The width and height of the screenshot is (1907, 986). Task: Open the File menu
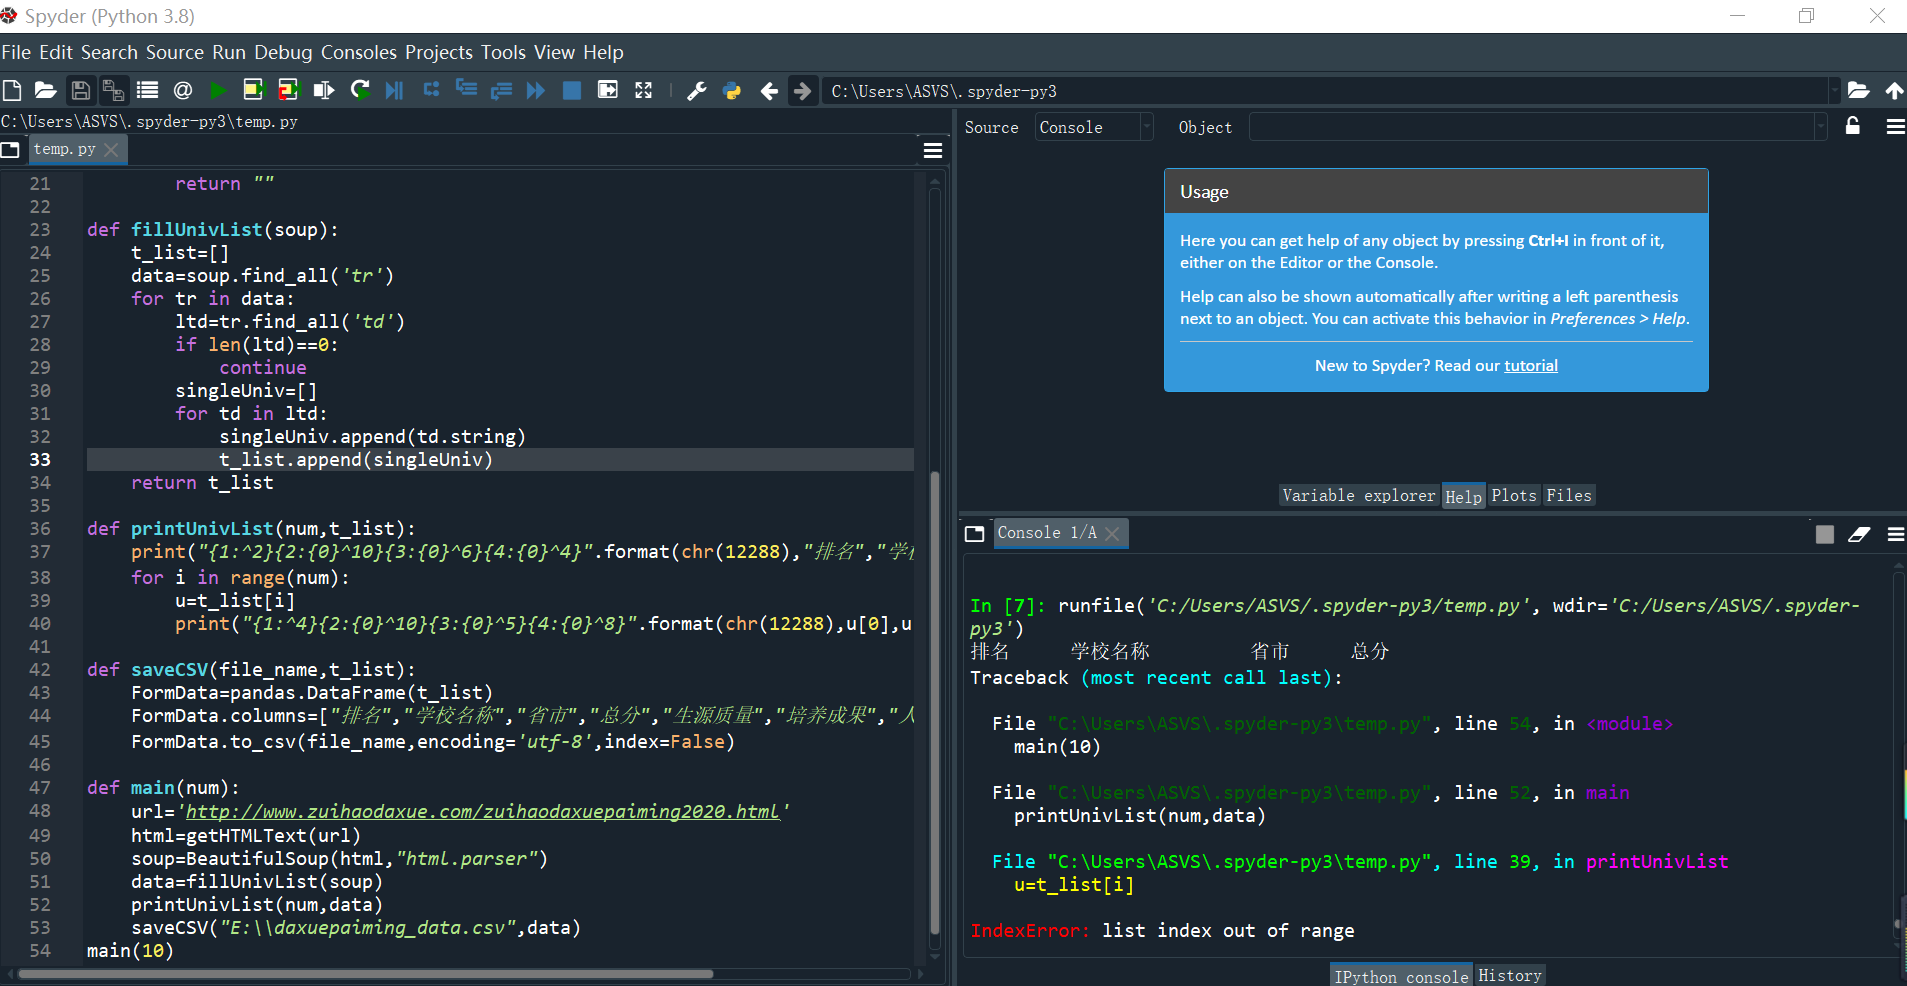pyautogui.click(x=16, y=52)
